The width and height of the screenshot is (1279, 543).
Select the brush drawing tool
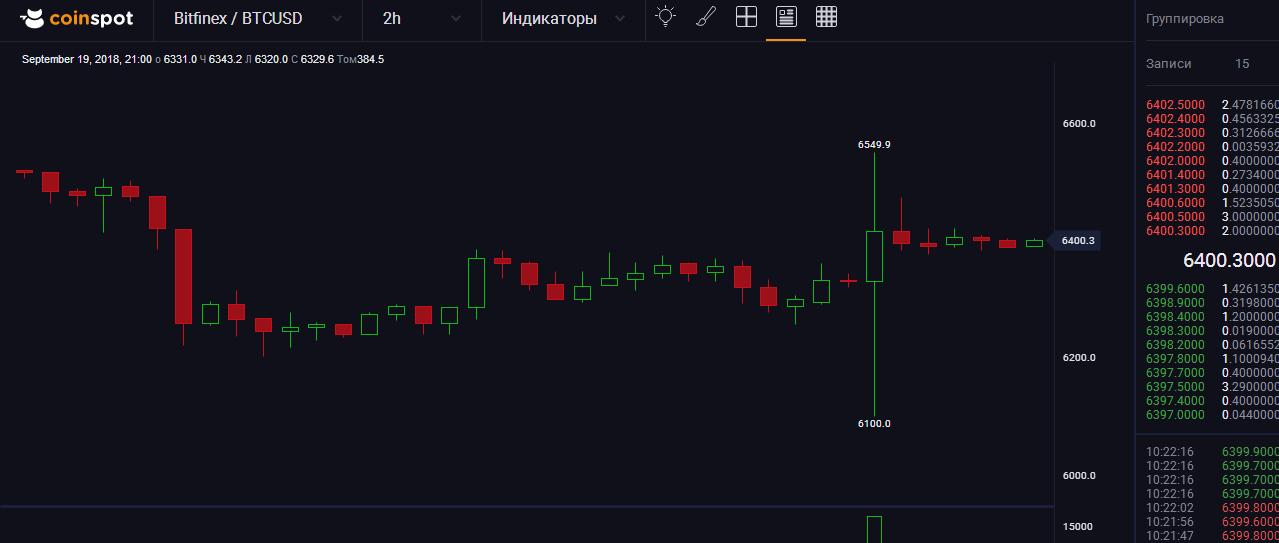click(x=705, y=17)
